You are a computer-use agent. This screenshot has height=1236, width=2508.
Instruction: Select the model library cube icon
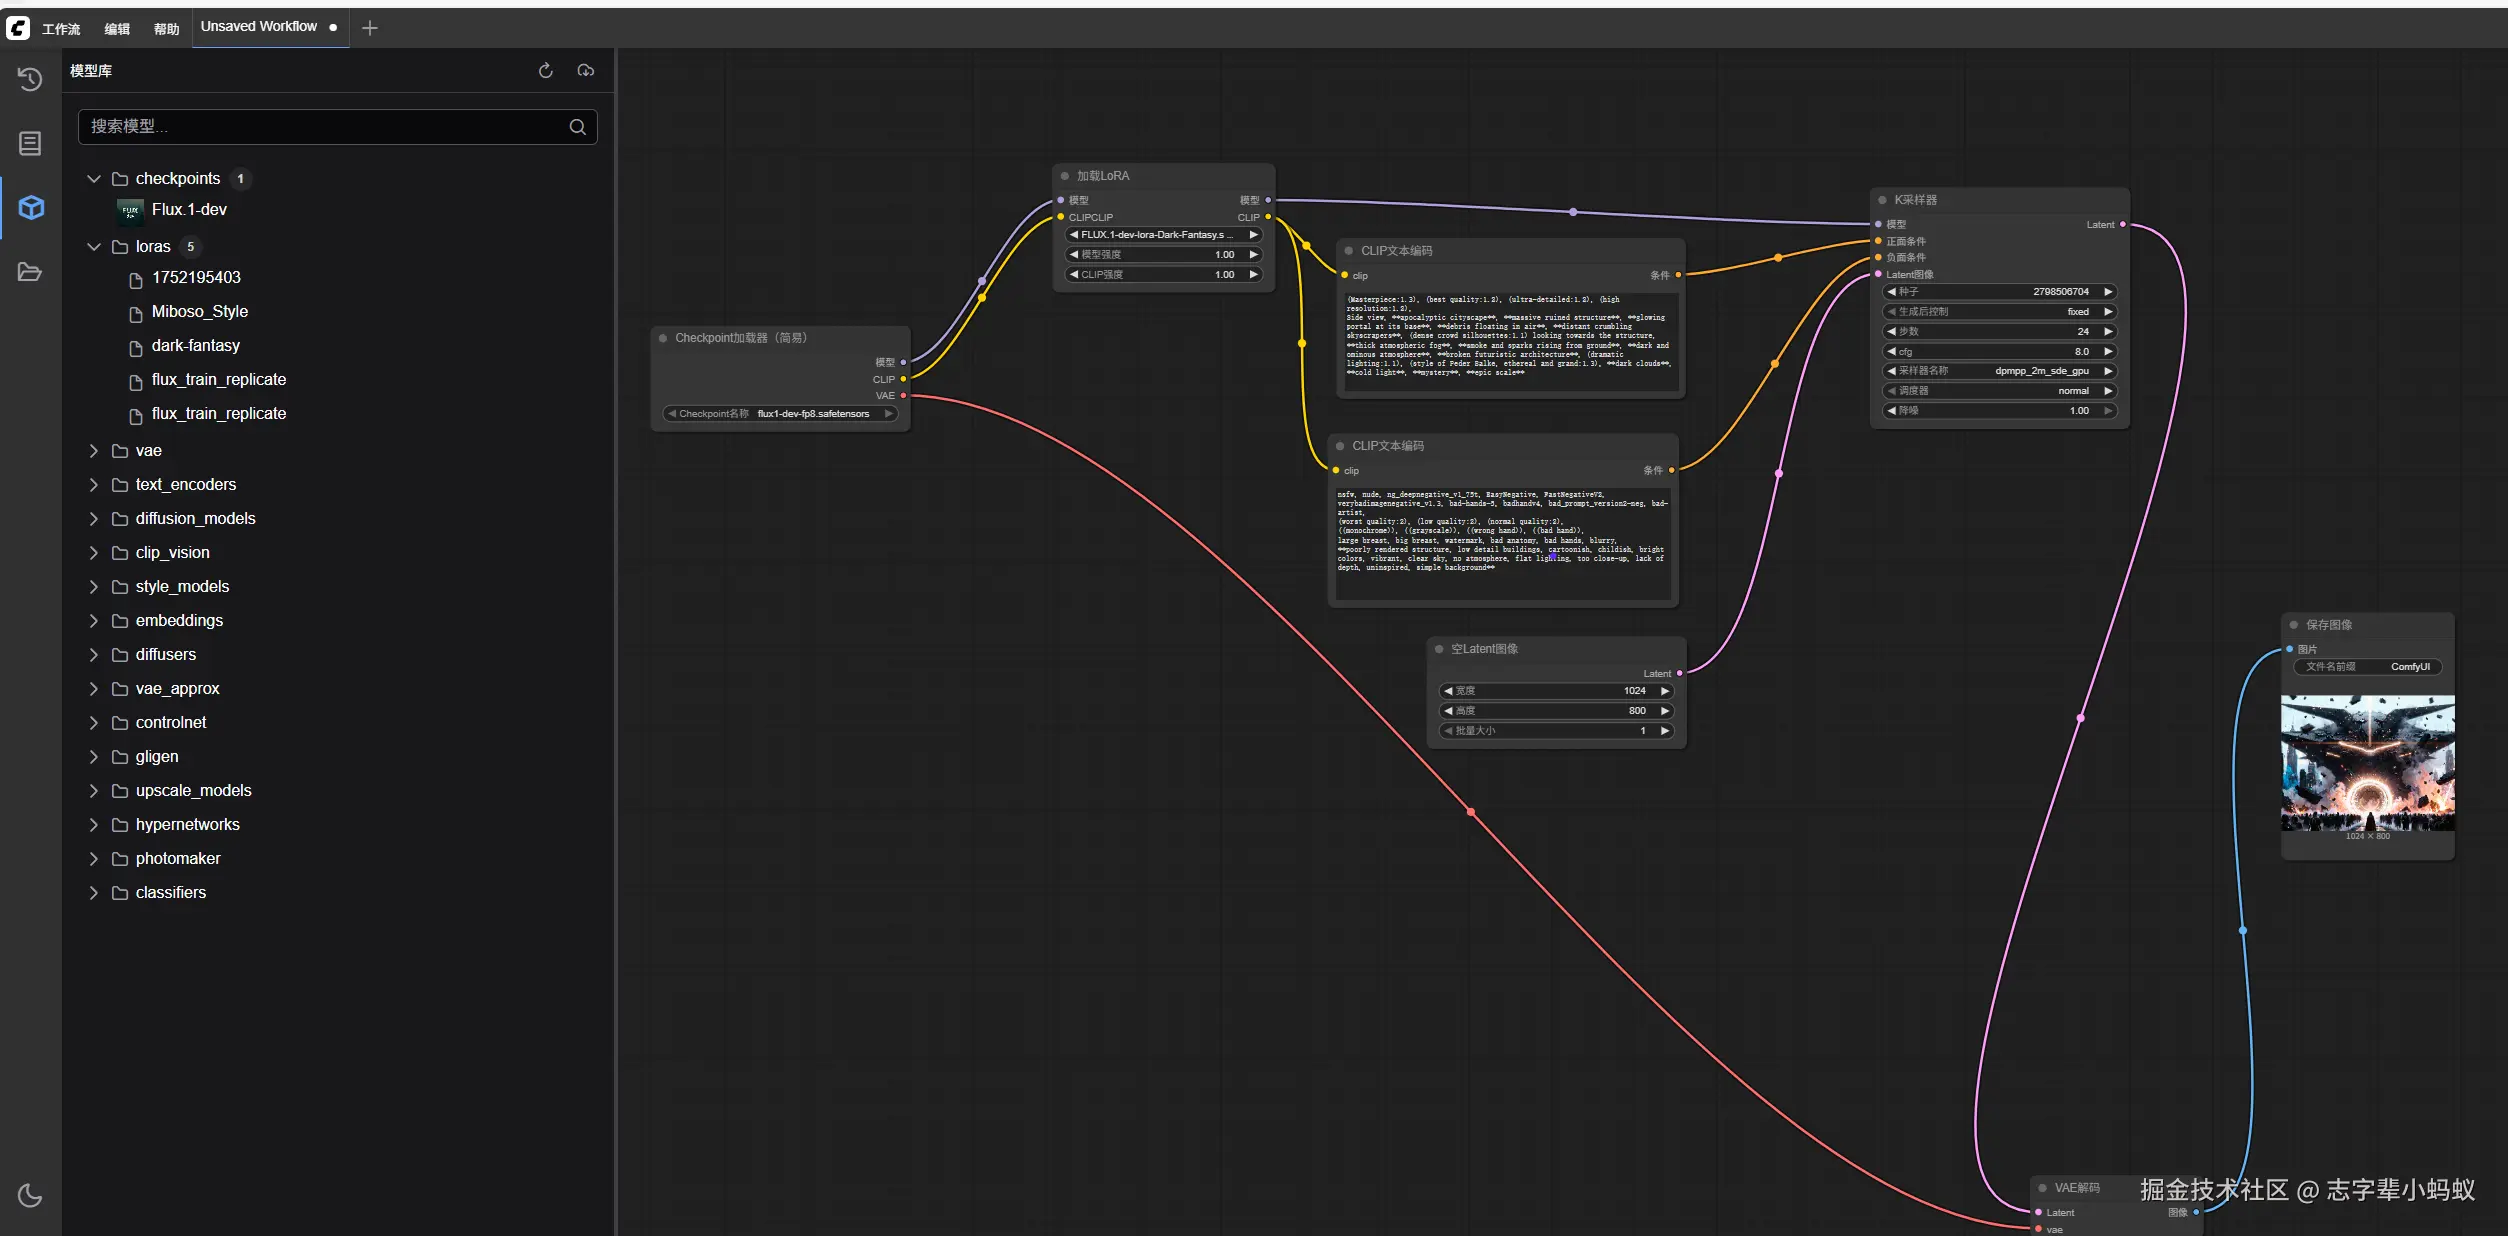tap(31, 207)
